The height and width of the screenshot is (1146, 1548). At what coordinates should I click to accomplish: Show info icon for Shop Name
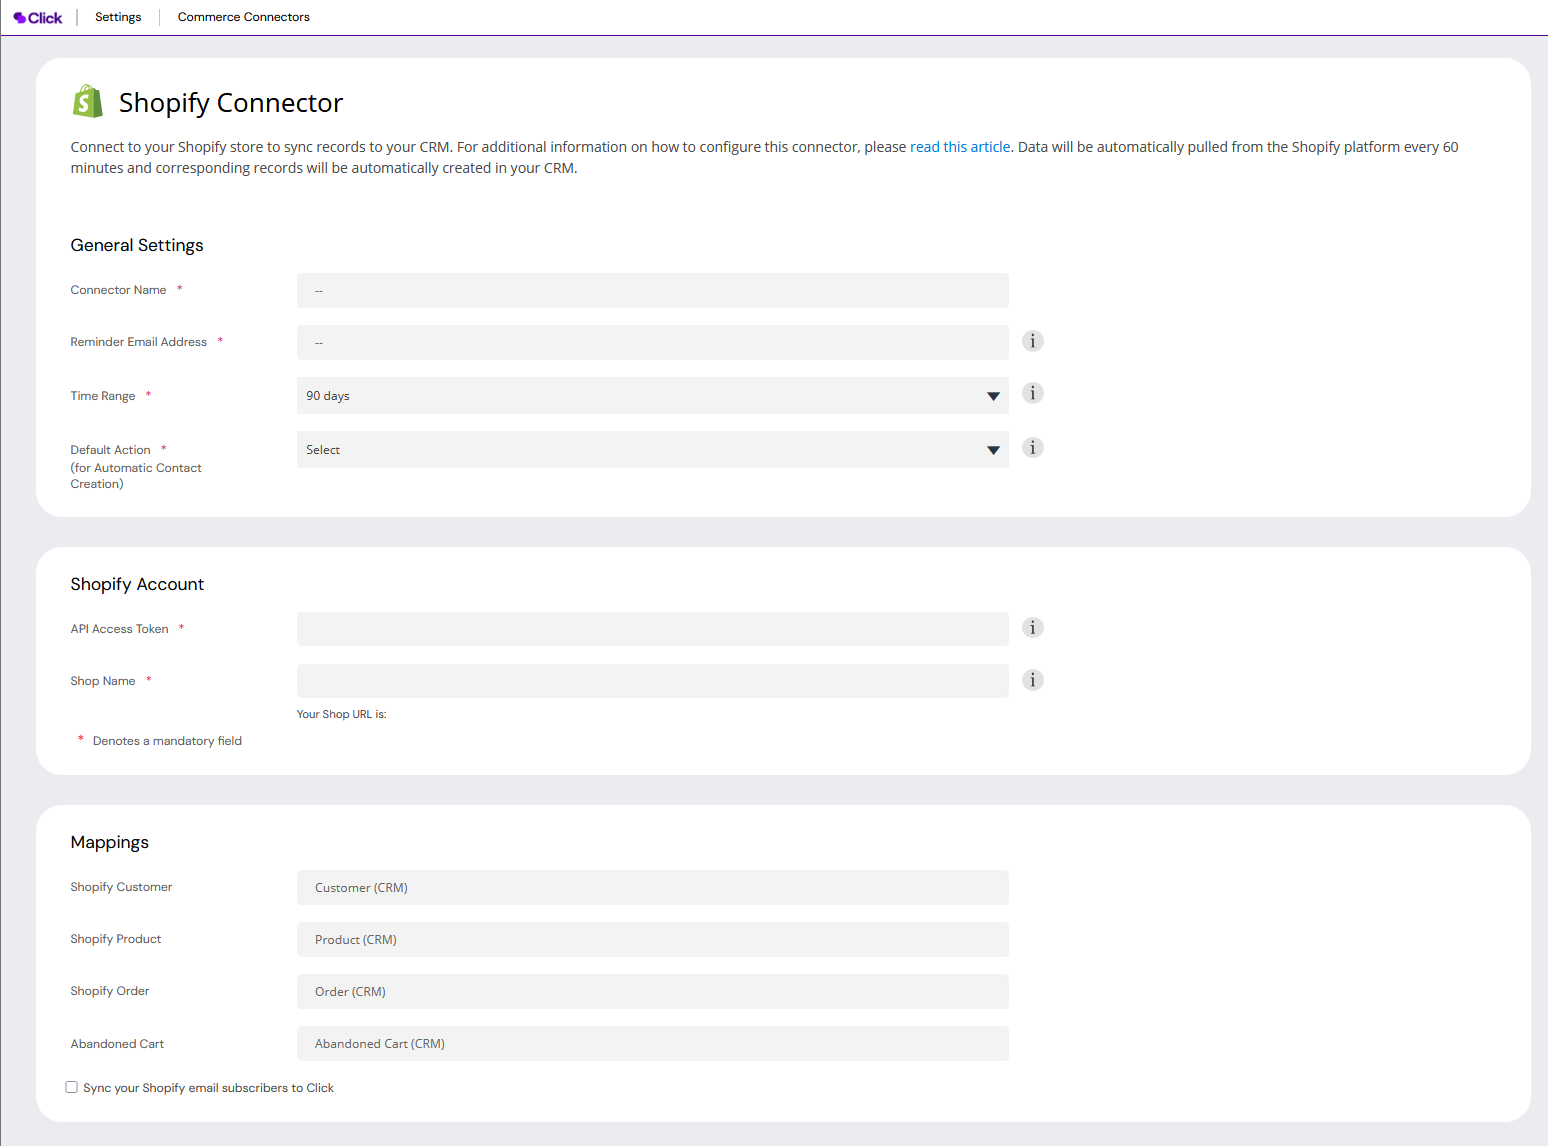point(1033,680)
